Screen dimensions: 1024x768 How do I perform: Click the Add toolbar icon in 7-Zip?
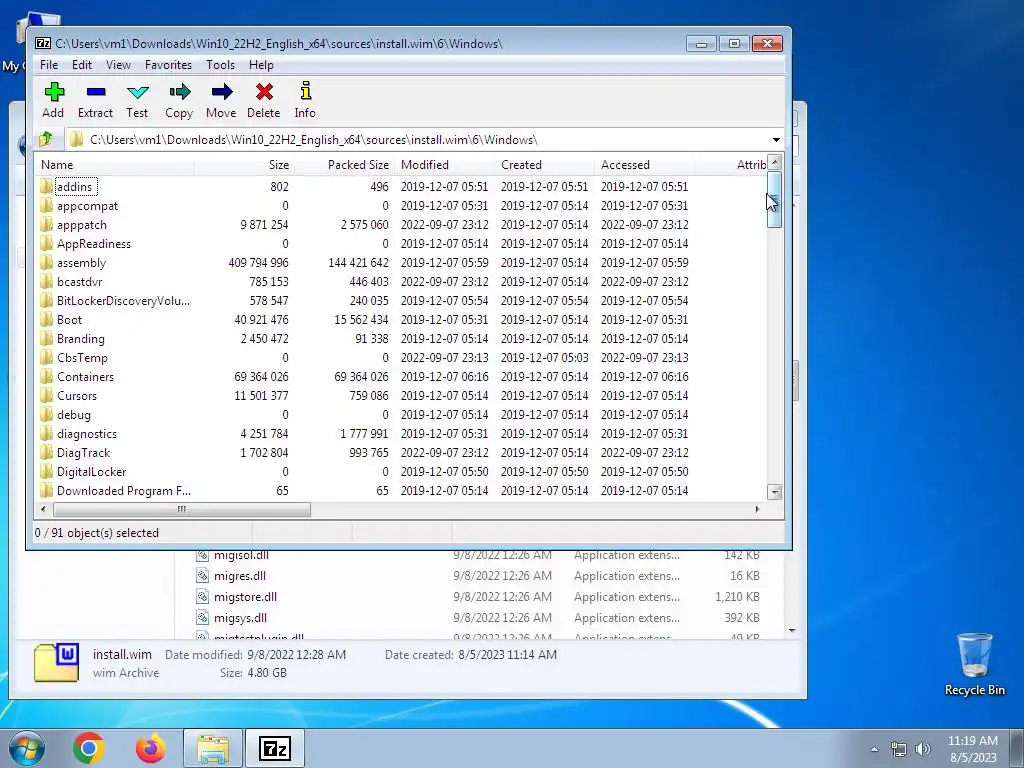(x=54, y=92)
